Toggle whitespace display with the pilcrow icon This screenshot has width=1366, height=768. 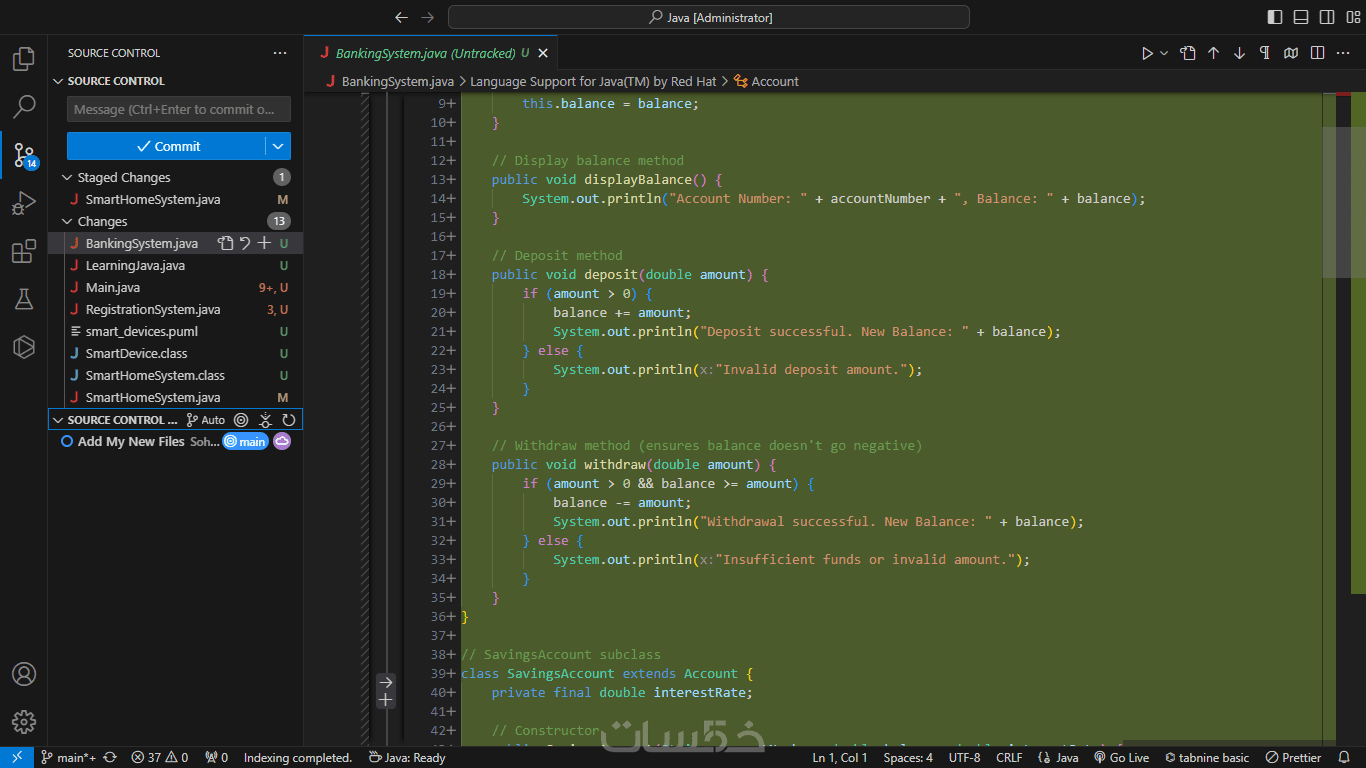(1266, 53)
